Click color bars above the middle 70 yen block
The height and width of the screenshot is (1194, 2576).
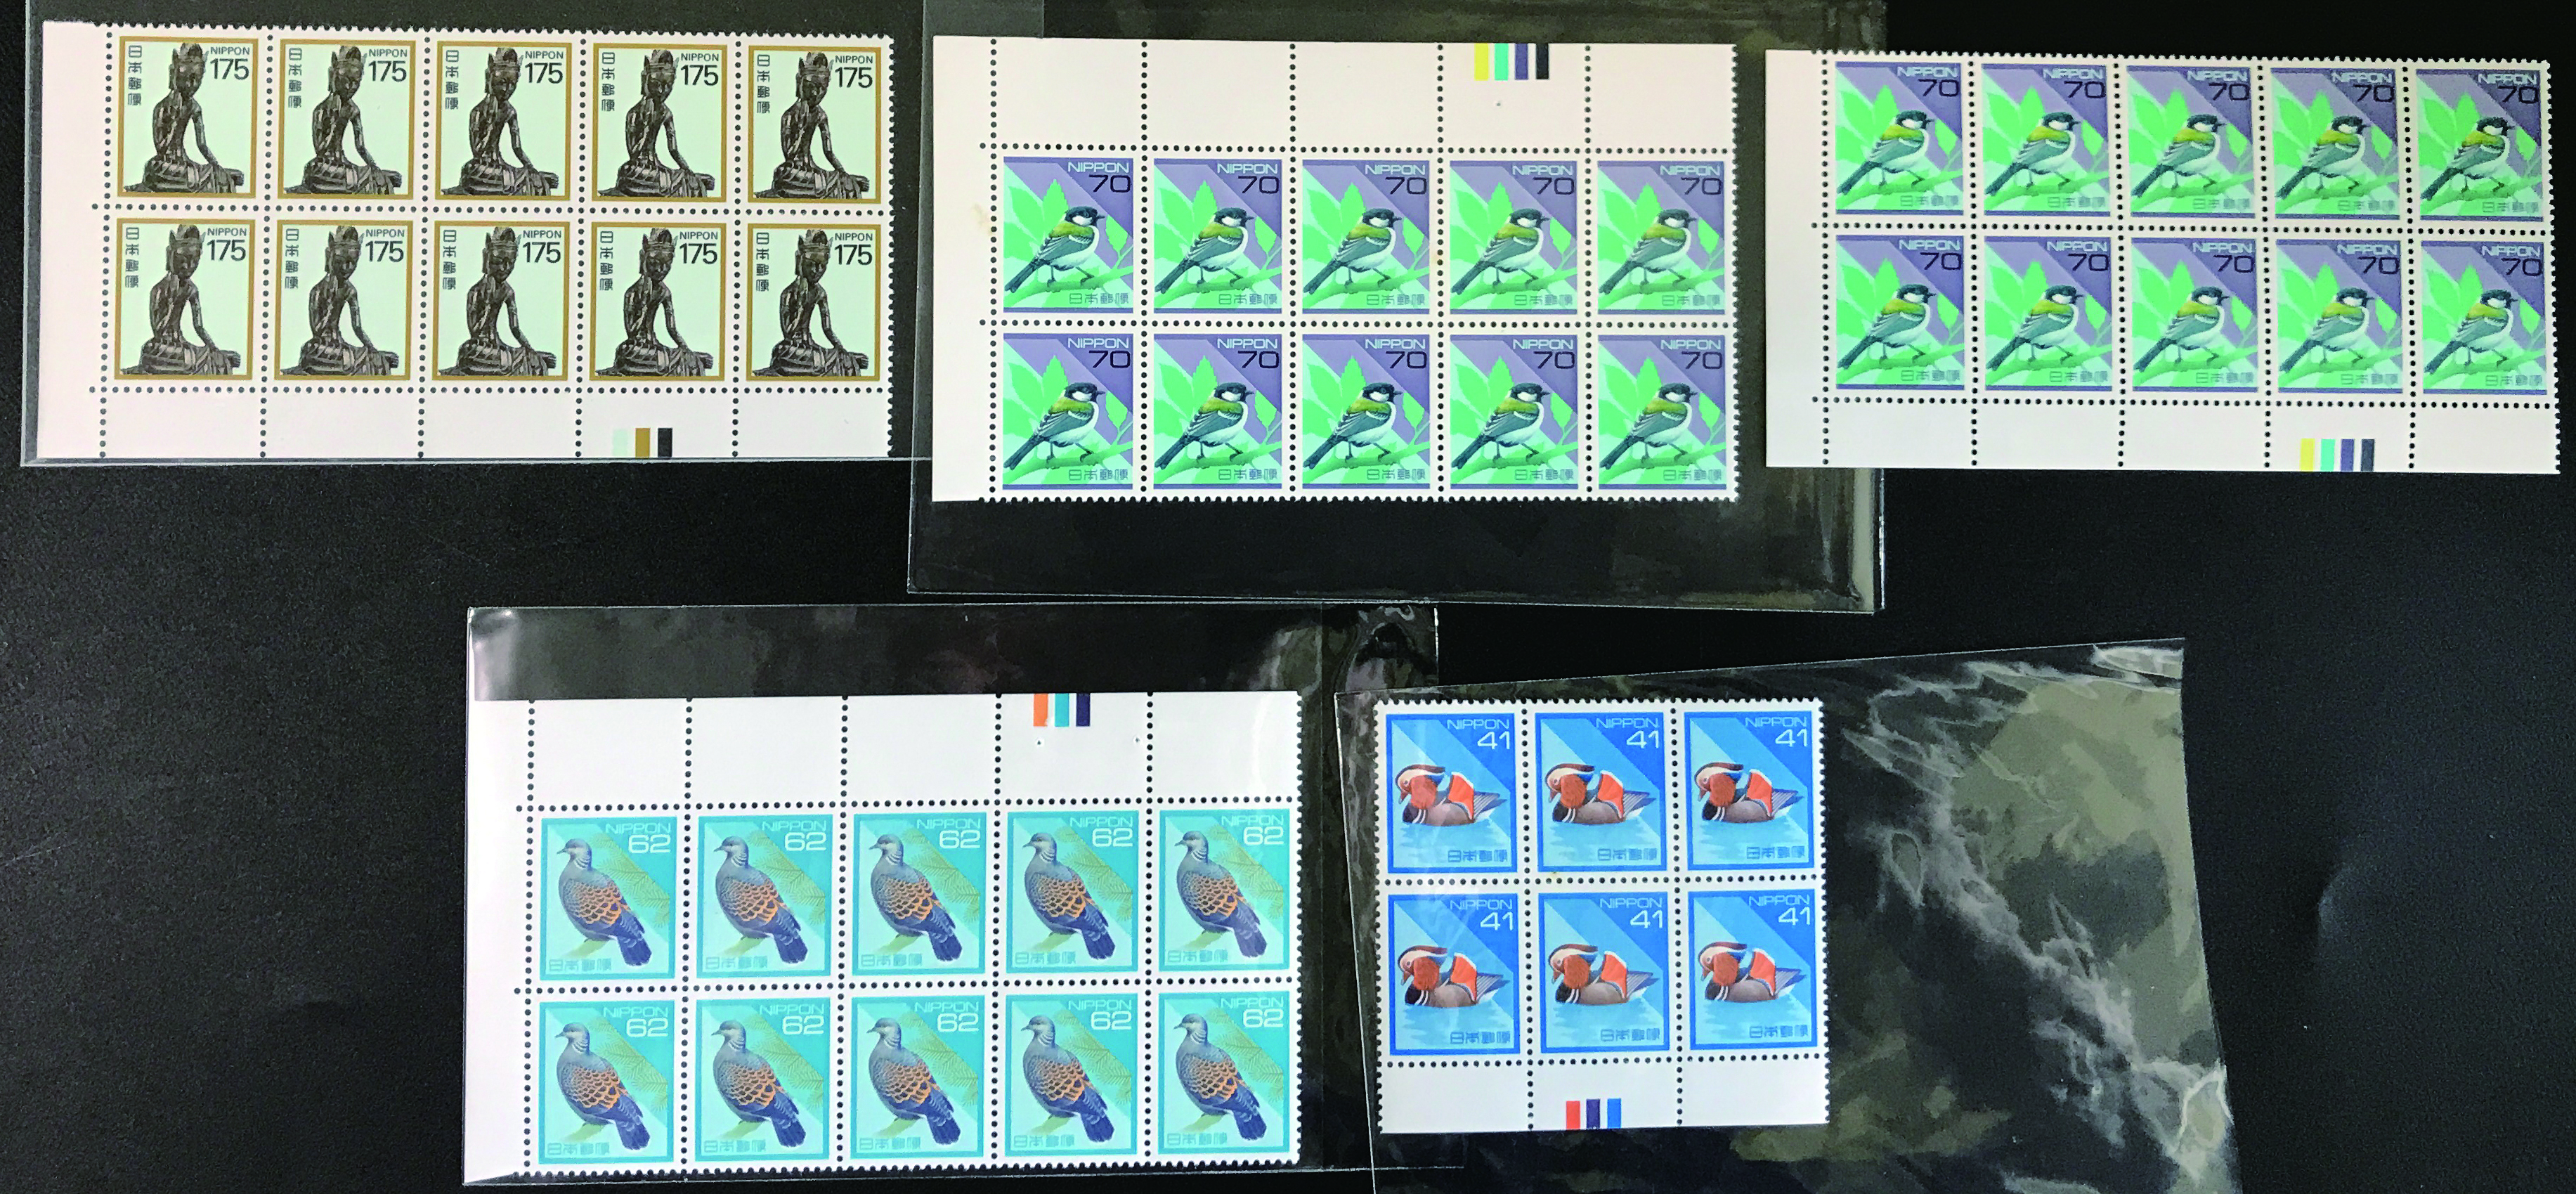tap(1512, 62)
